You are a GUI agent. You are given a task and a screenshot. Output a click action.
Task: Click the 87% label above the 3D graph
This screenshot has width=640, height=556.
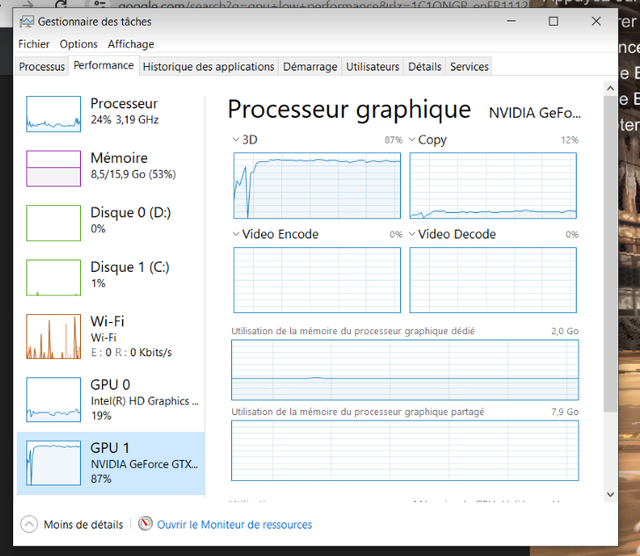[393, 140]
